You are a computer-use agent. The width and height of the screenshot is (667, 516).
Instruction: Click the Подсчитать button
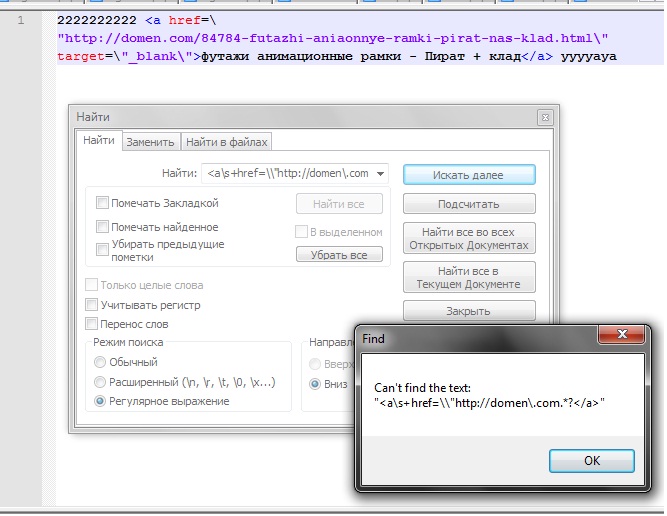click(469, 204)
